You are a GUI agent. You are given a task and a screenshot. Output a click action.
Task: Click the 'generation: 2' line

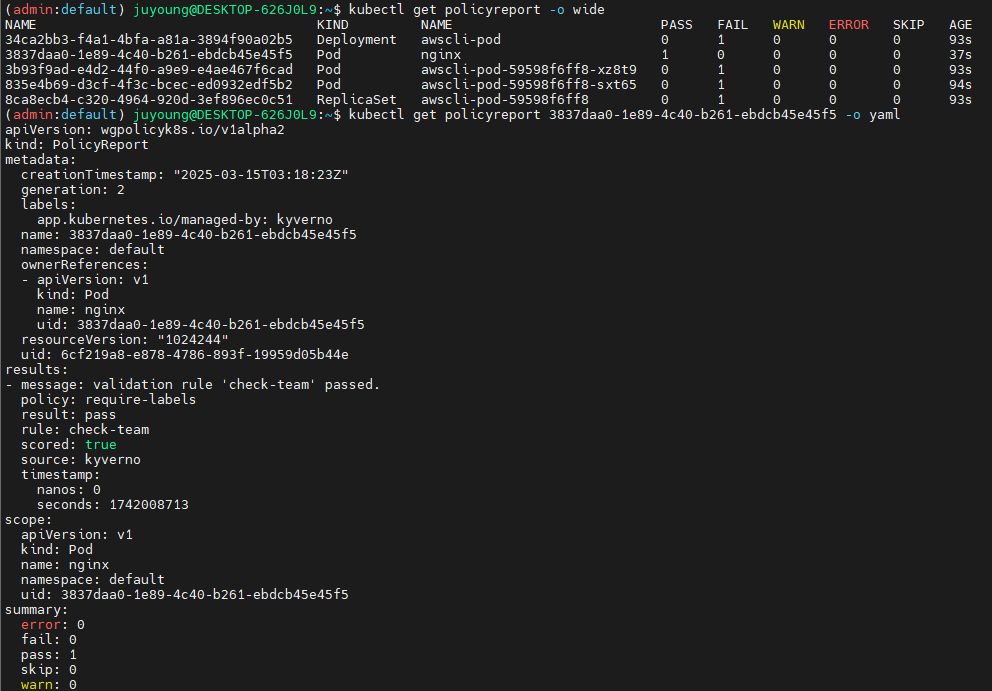[x=73, y=190]
